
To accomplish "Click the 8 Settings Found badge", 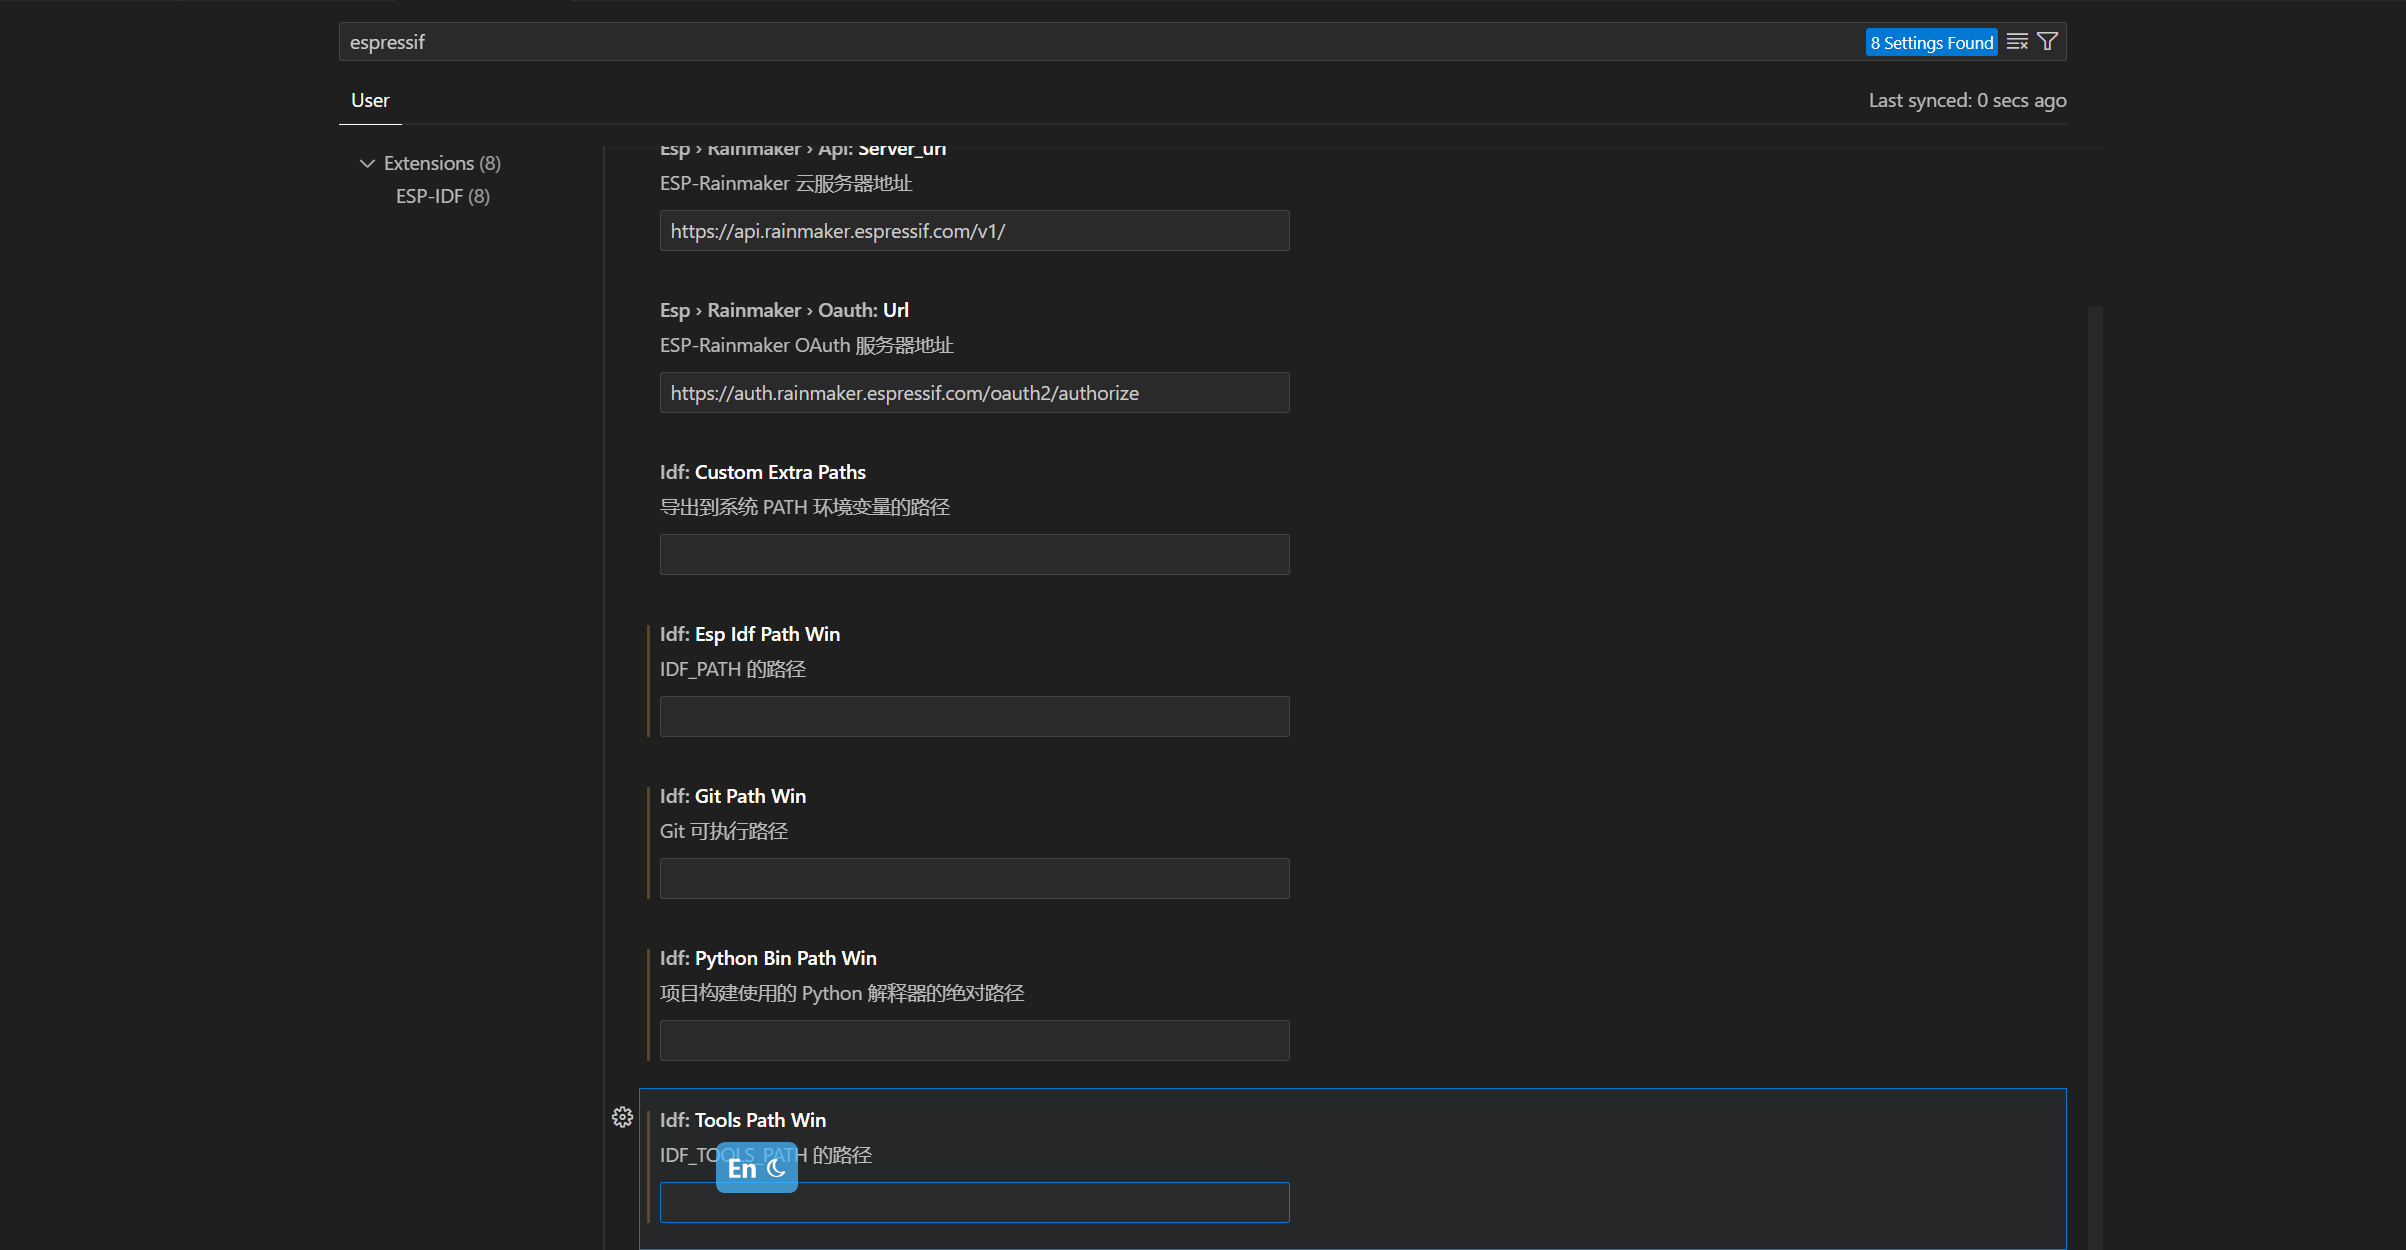I will pos(1930,42).
